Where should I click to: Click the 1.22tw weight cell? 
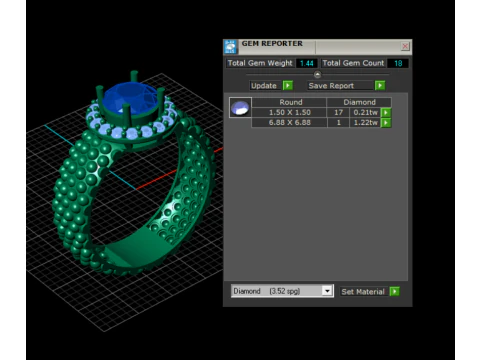[x=365, y=123]
